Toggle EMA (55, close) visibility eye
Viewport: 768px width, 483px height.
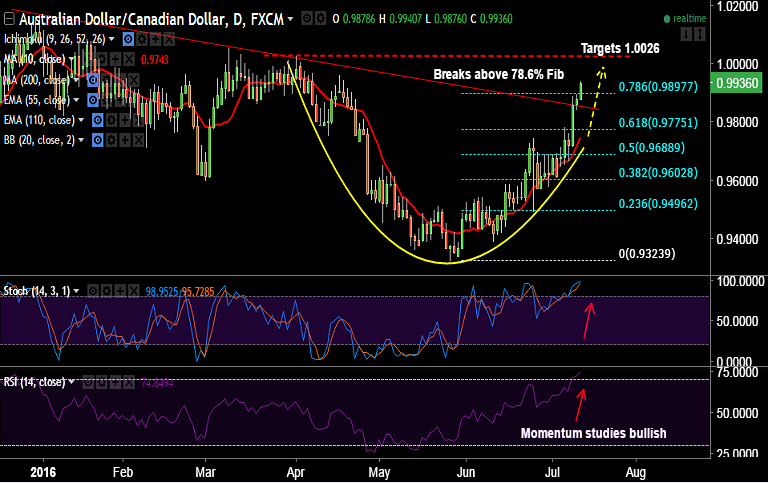pos(93,100)
